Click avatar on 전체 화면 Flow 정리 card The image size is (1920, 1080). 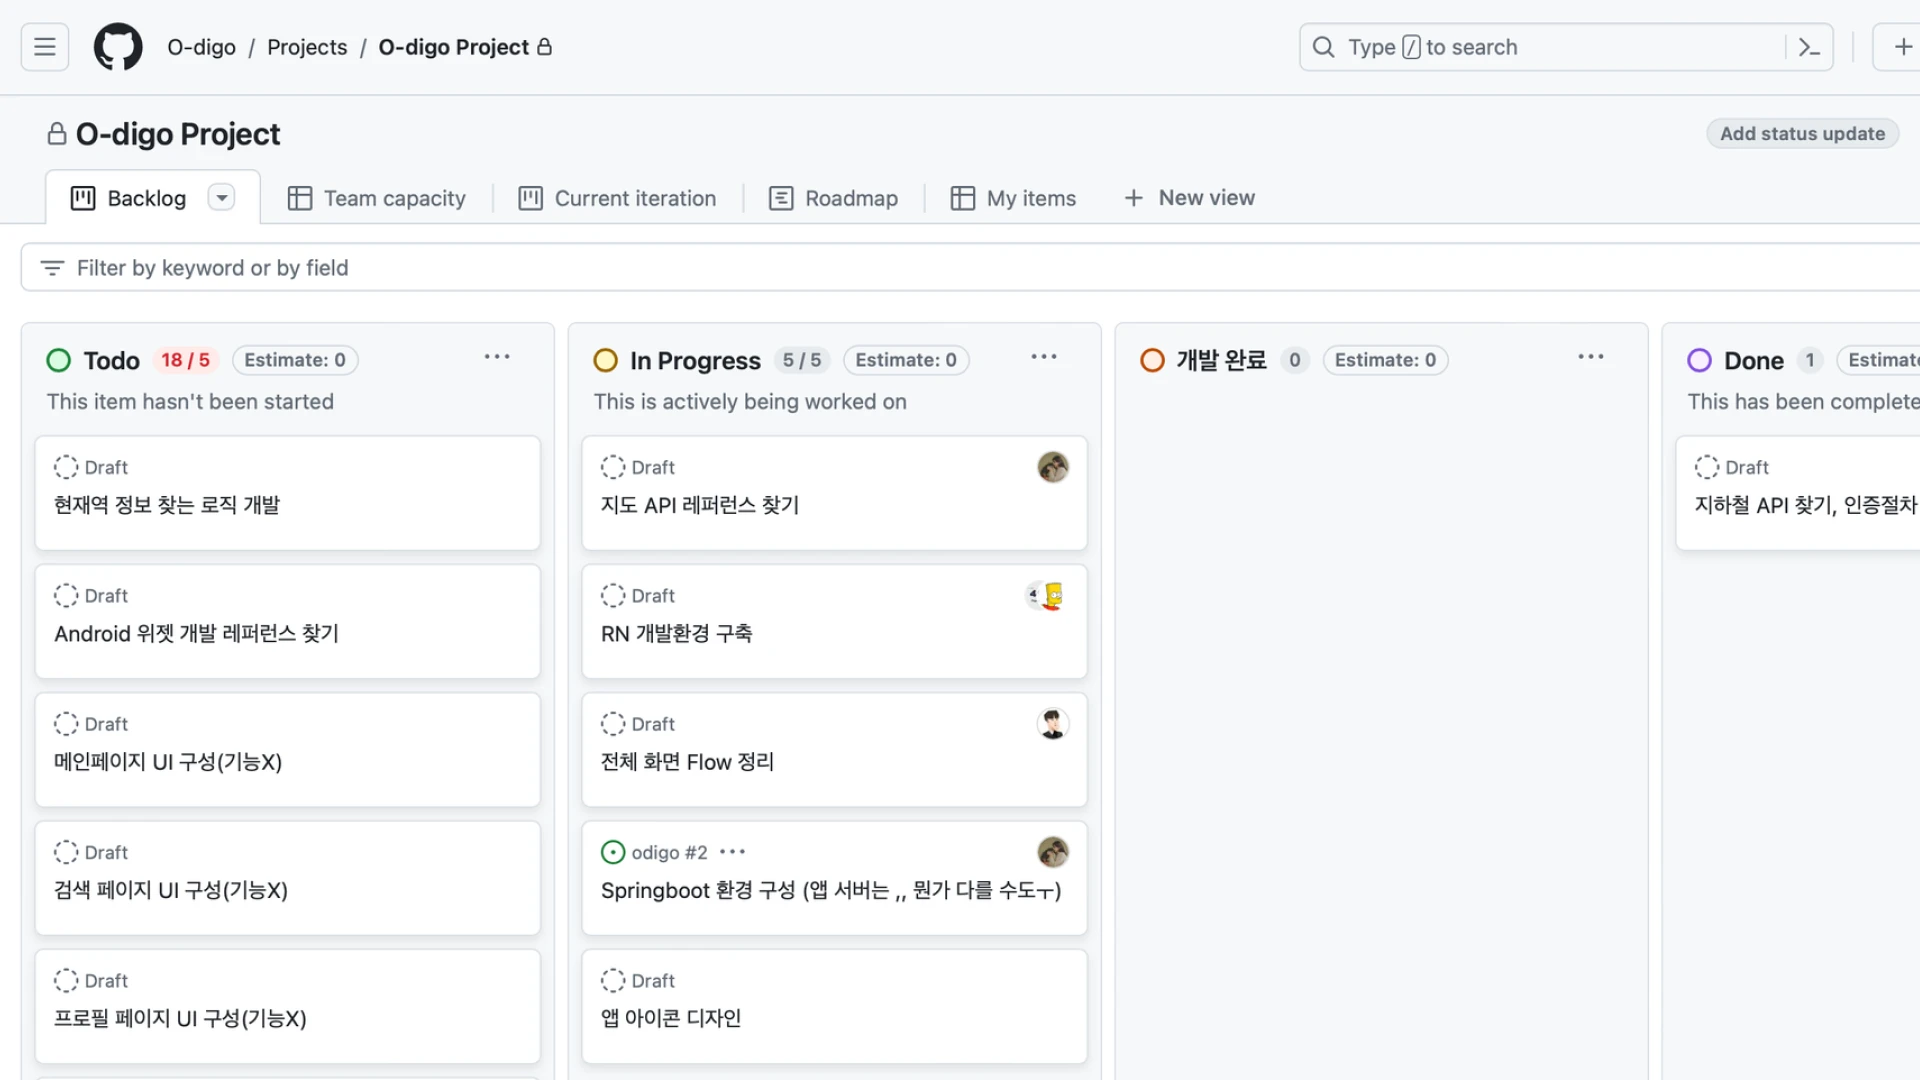1052,724
